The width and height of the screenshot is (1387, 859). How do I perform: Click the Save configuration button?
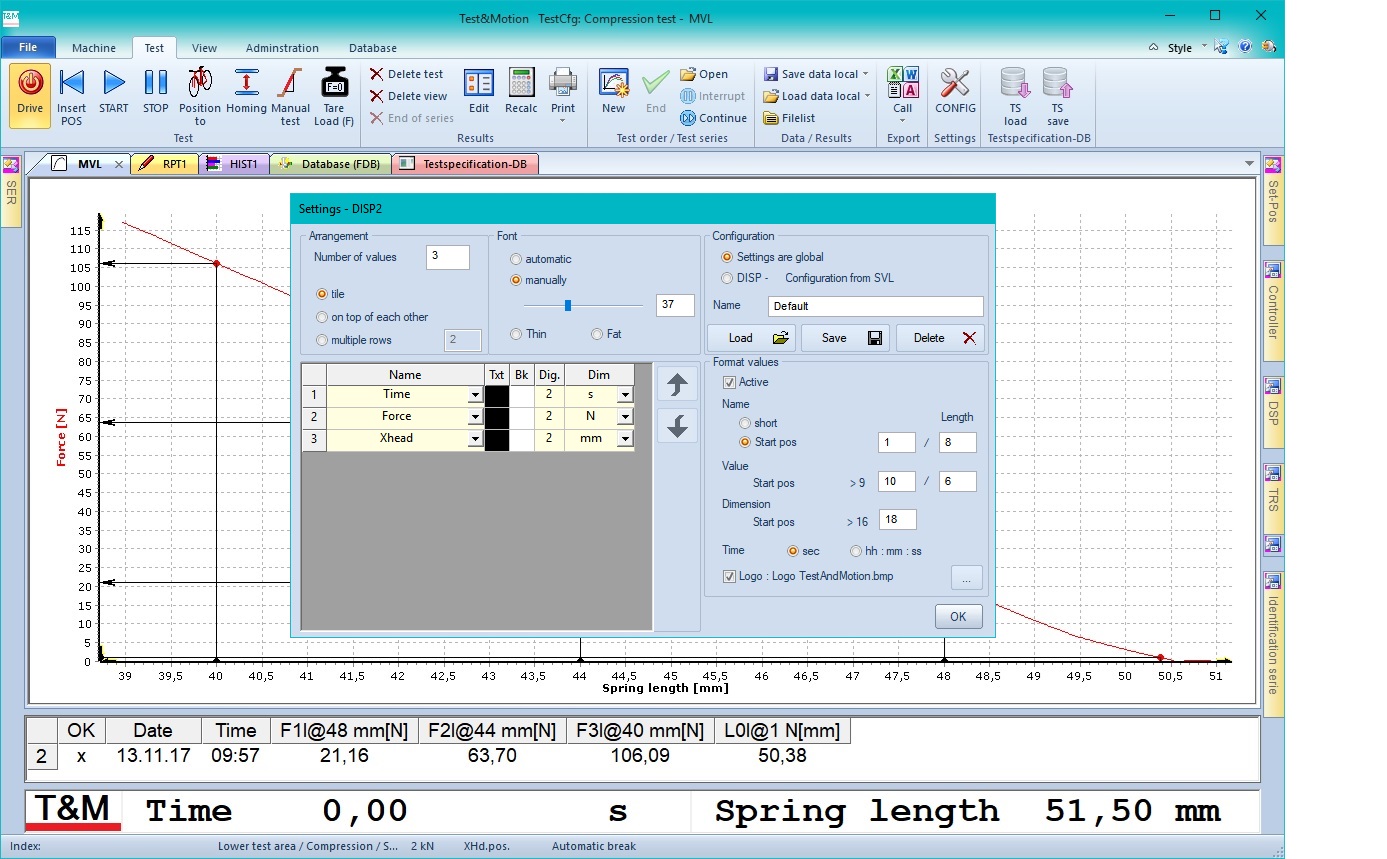(845, 338)
